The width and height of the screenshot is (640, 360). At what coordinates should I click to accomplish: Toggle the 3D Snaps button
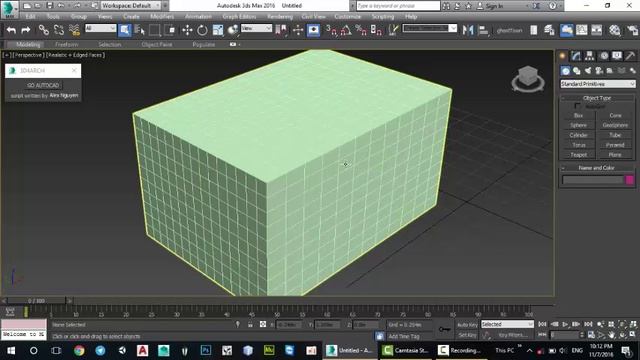click(x=331, y=30)
